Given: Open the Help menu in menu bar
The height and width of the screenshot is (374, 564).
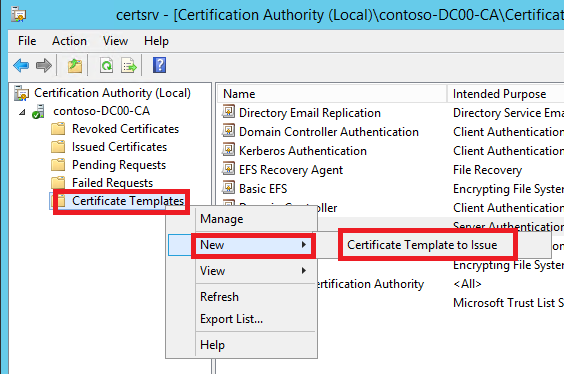Looking at the screenshot, I should pyautogui.click(x=156, y=41).
